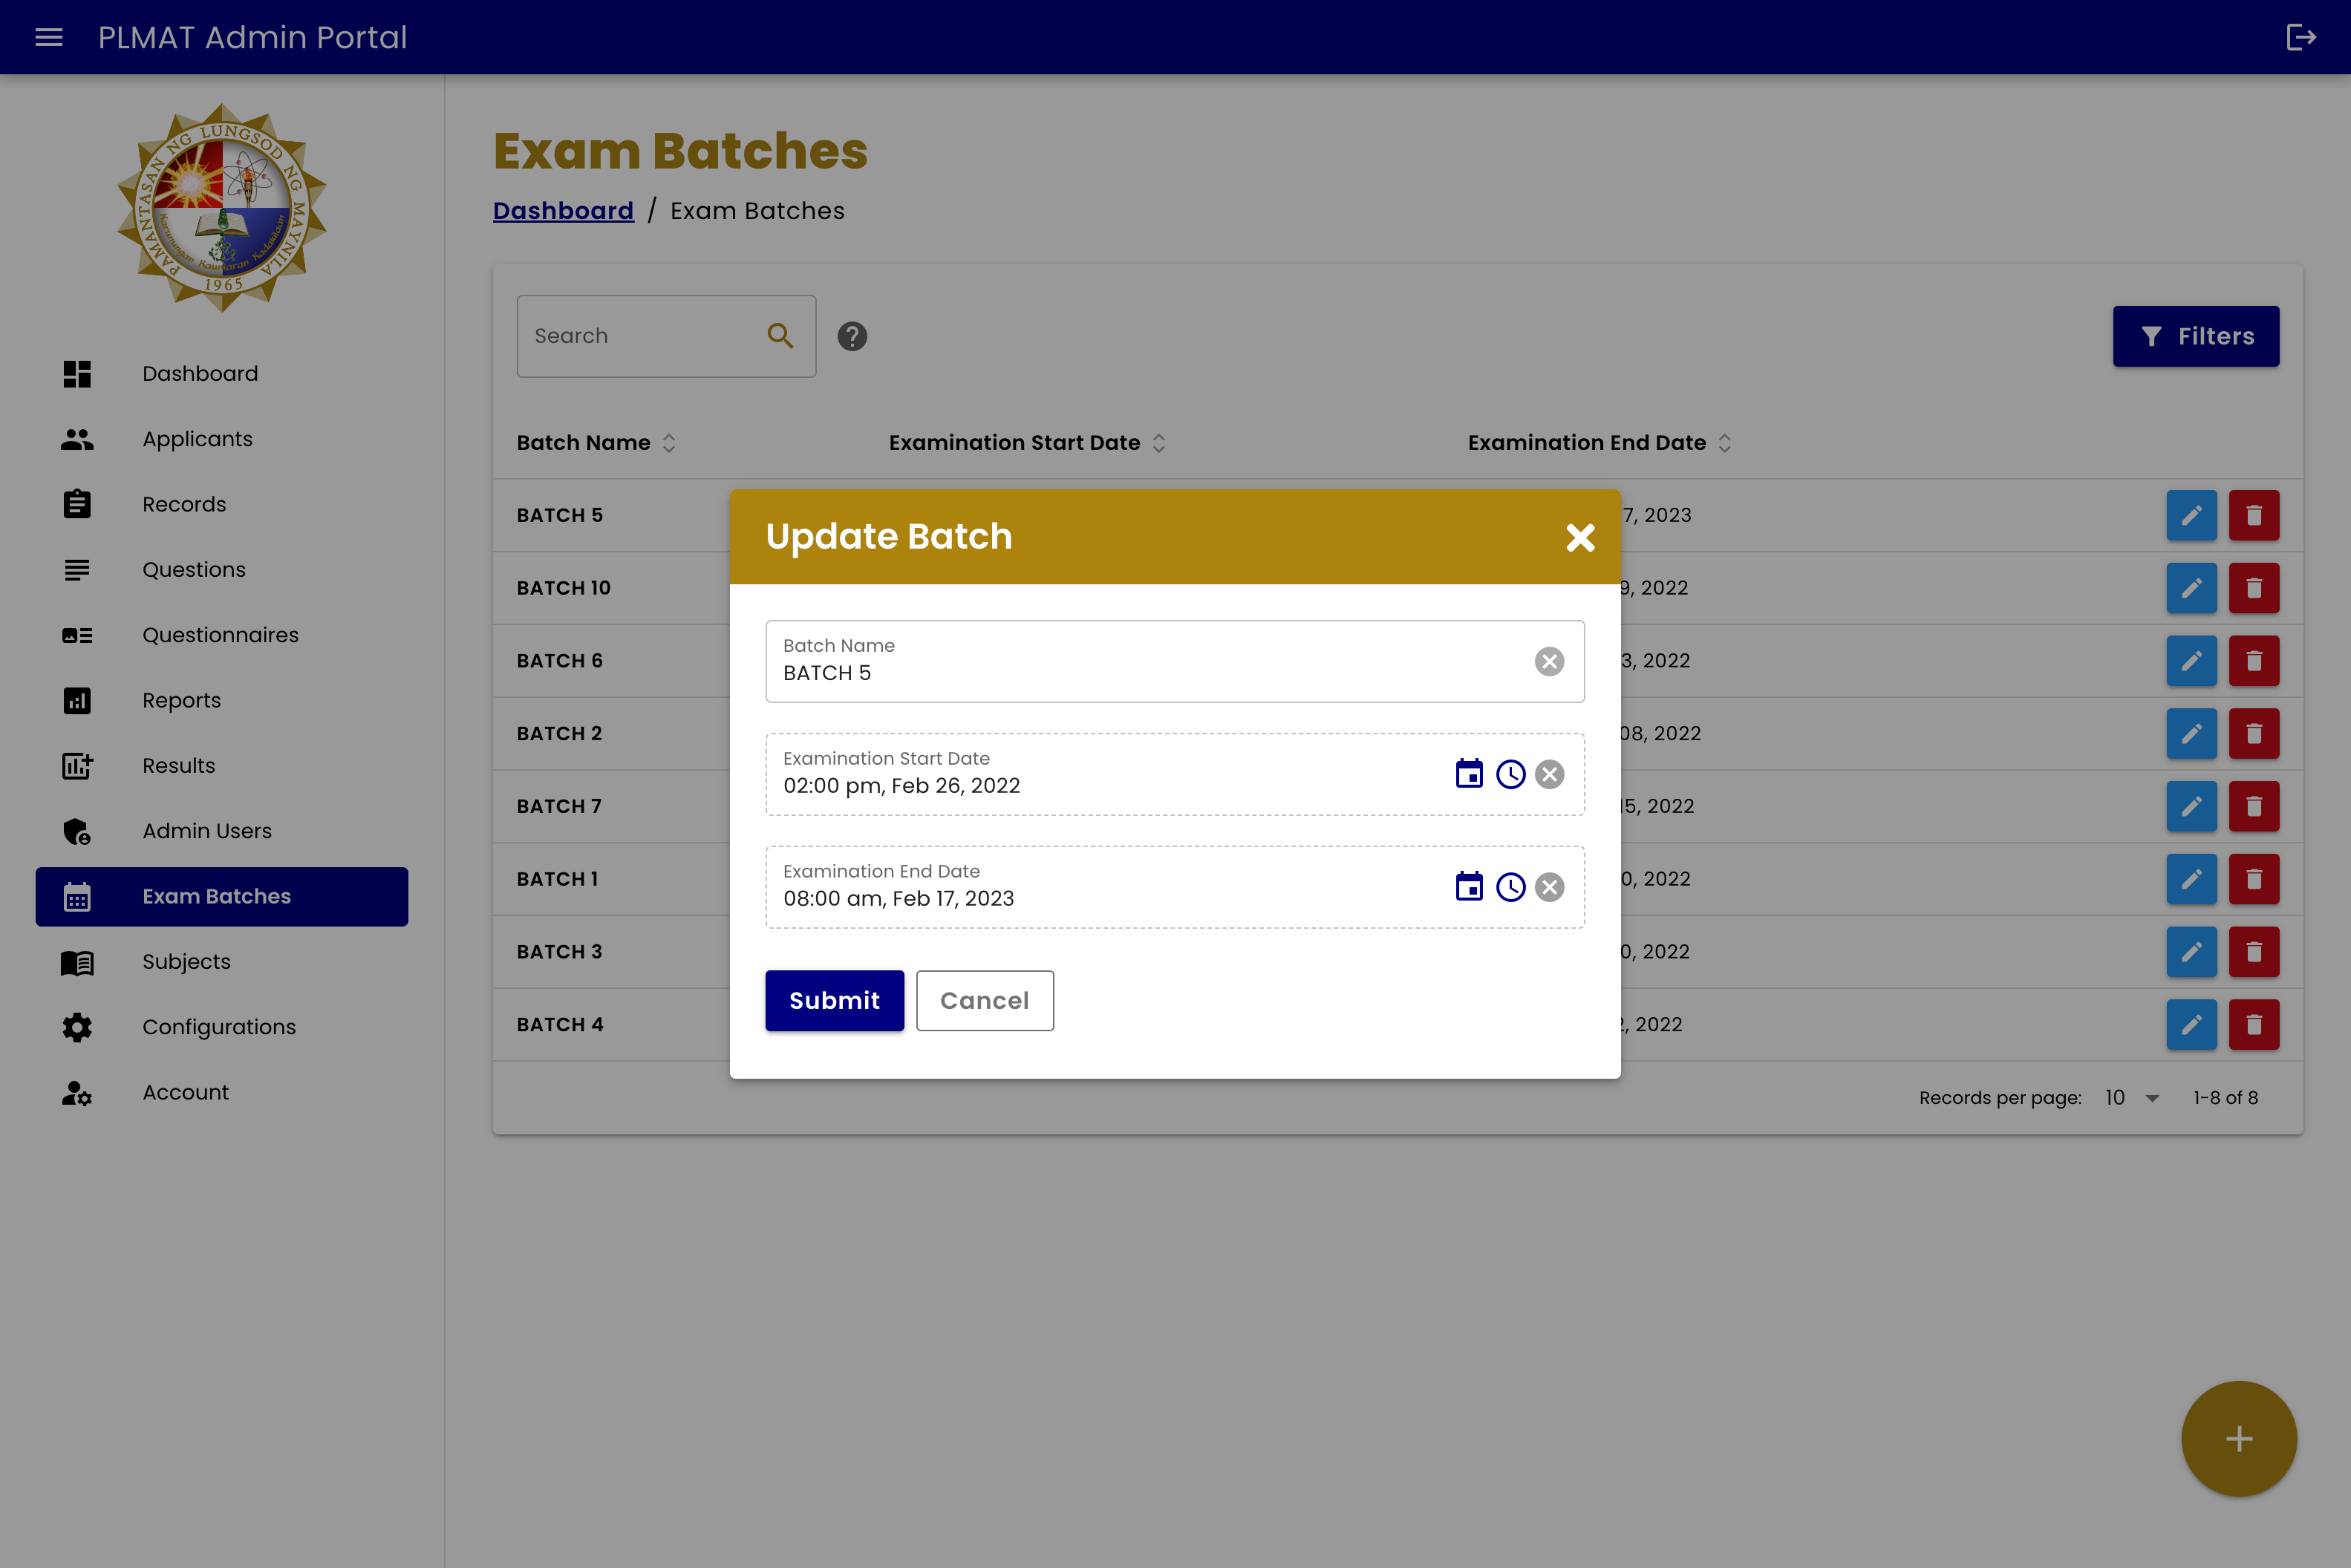The height and width of the screenshot is (1568, 2351).
Task: Submit the batch update
Action: [834, 1000]
